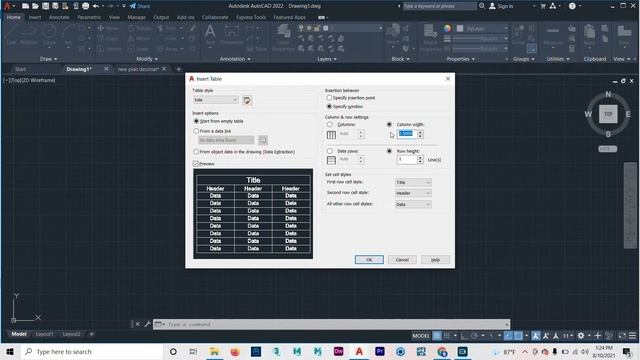Click the Undo arrow icon
Screen dimensions: 640x360
point(96,6)
